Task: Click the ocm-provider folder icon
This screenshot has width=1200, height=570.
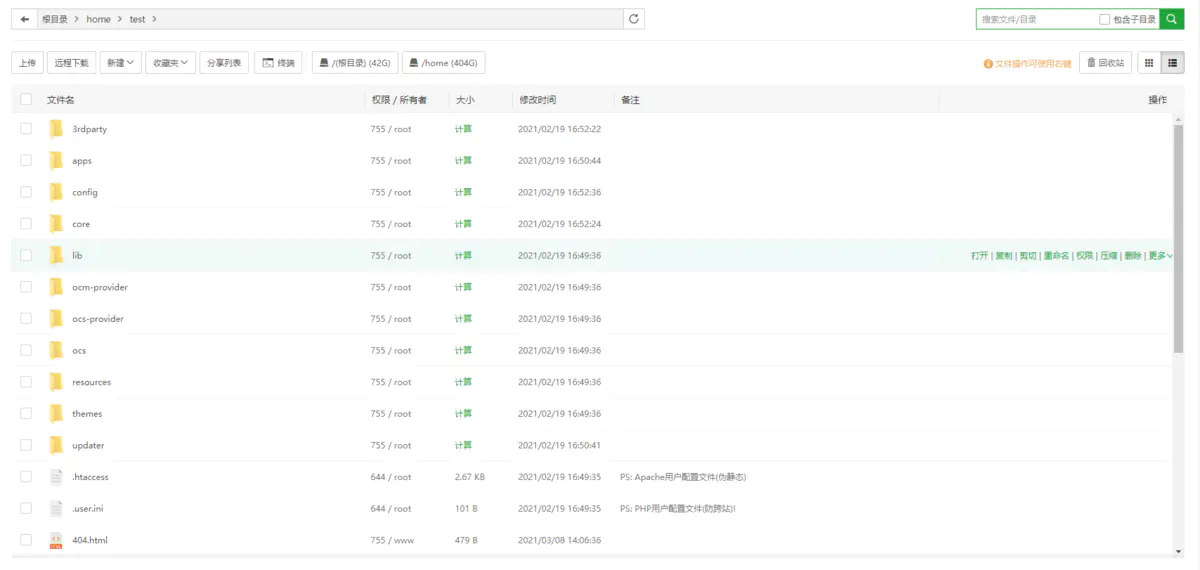Action: pos(56,287)
